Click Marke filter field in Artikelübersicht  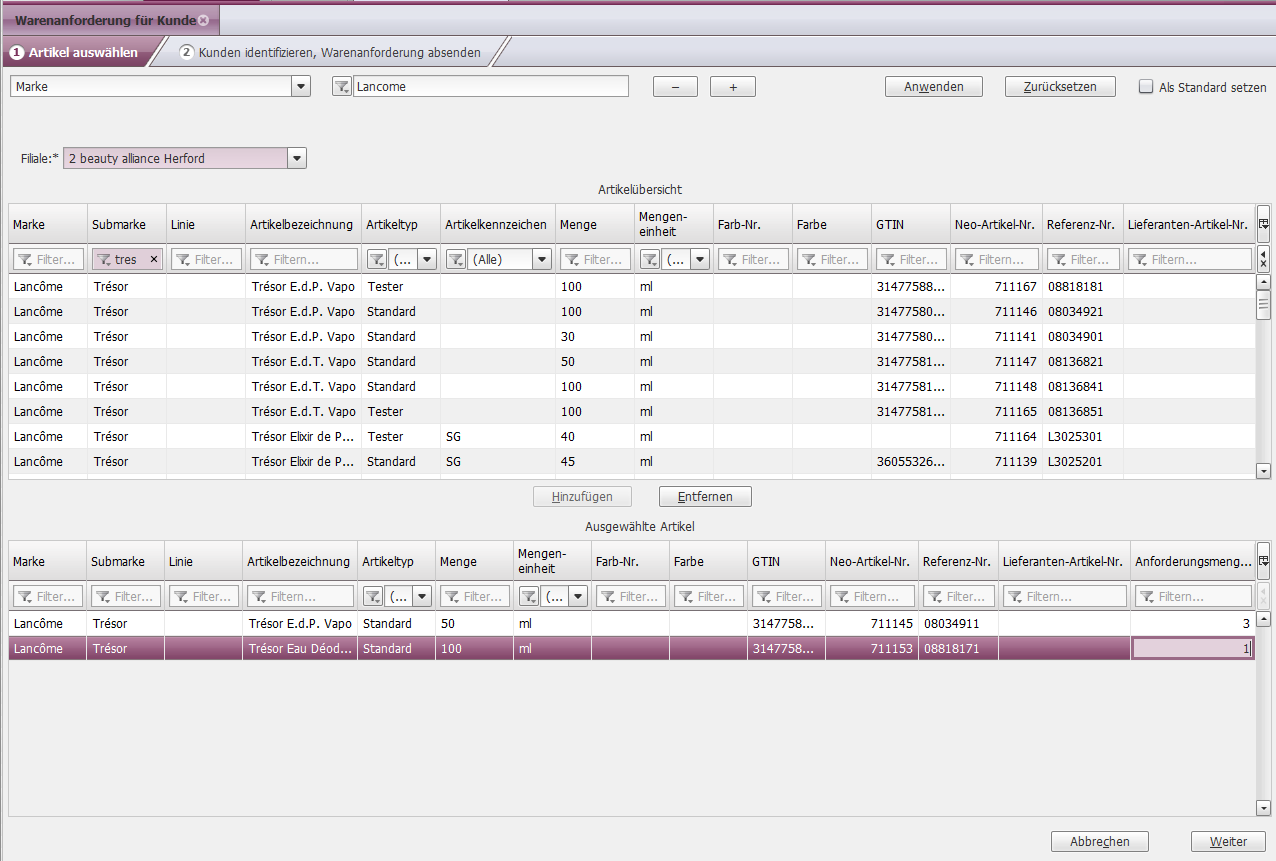[x=48, y=260]
